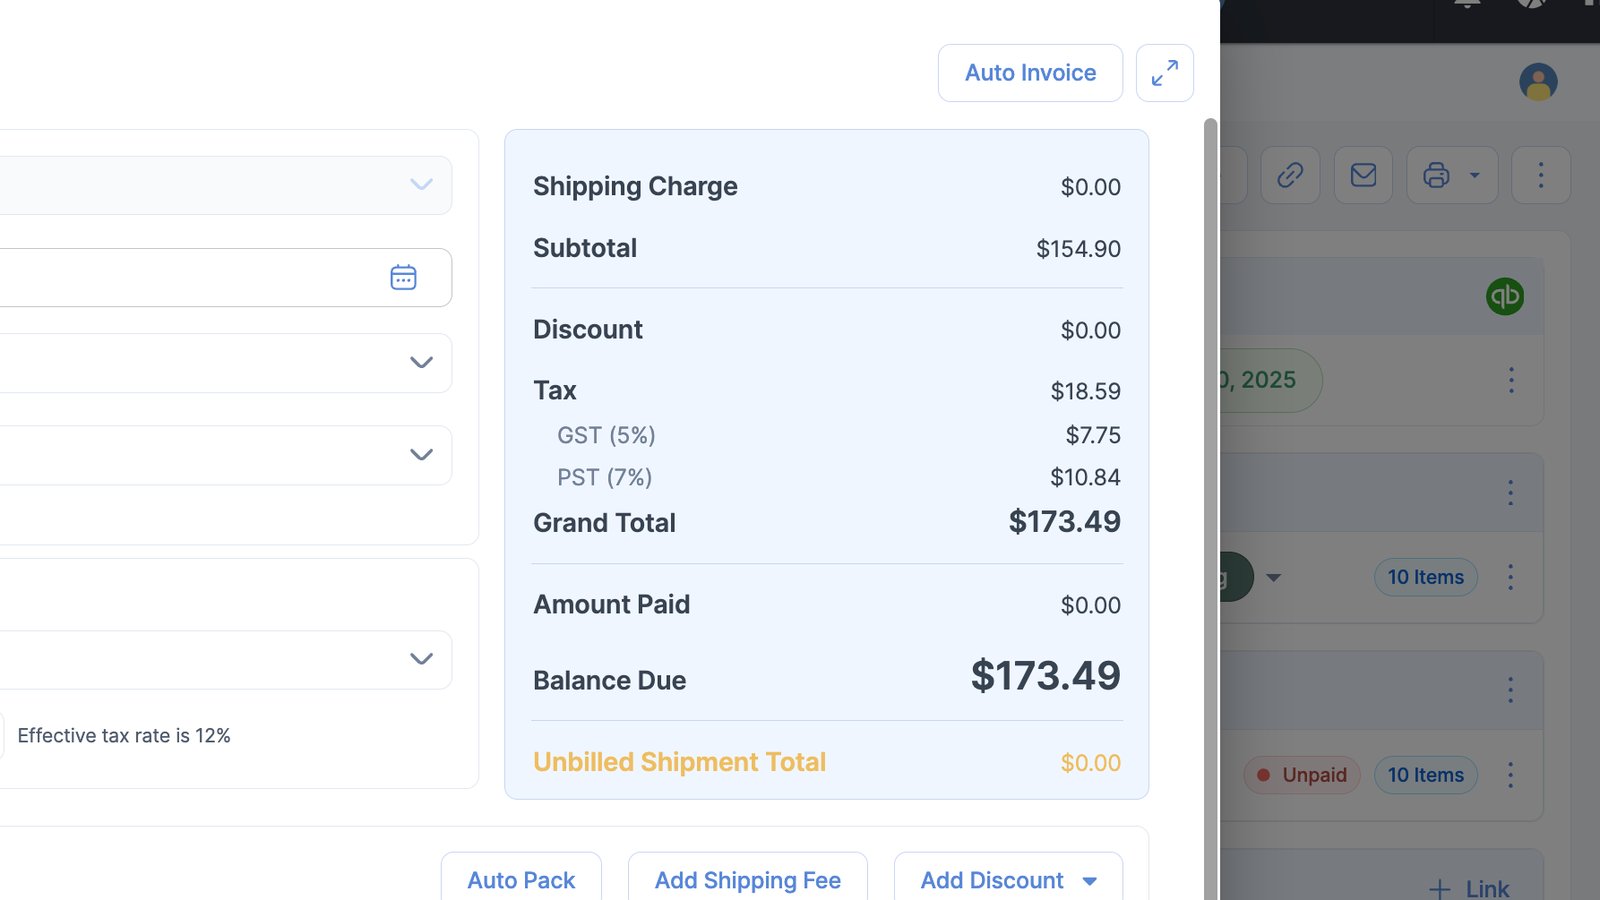The width and height of the screenshot is (1600, 900).
Task: Open the kebab menu beside the Unpaid badge
Action: [1510, 775]
